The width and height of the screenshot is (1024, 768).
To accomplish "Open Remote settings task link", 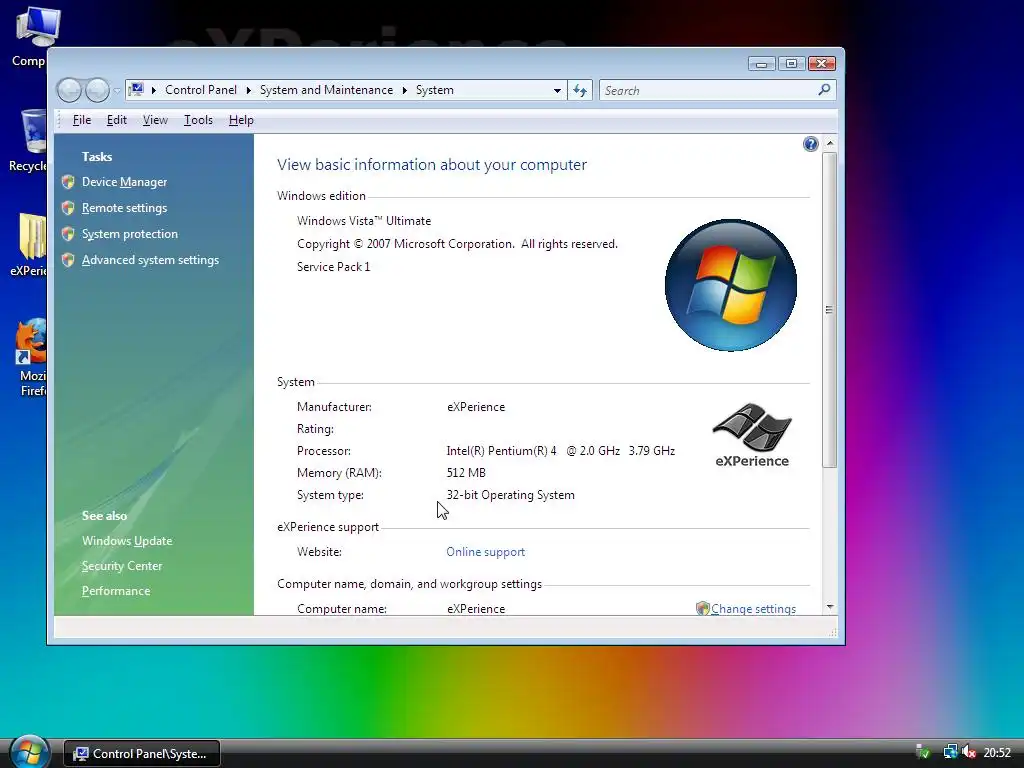I will pos(124,208).
